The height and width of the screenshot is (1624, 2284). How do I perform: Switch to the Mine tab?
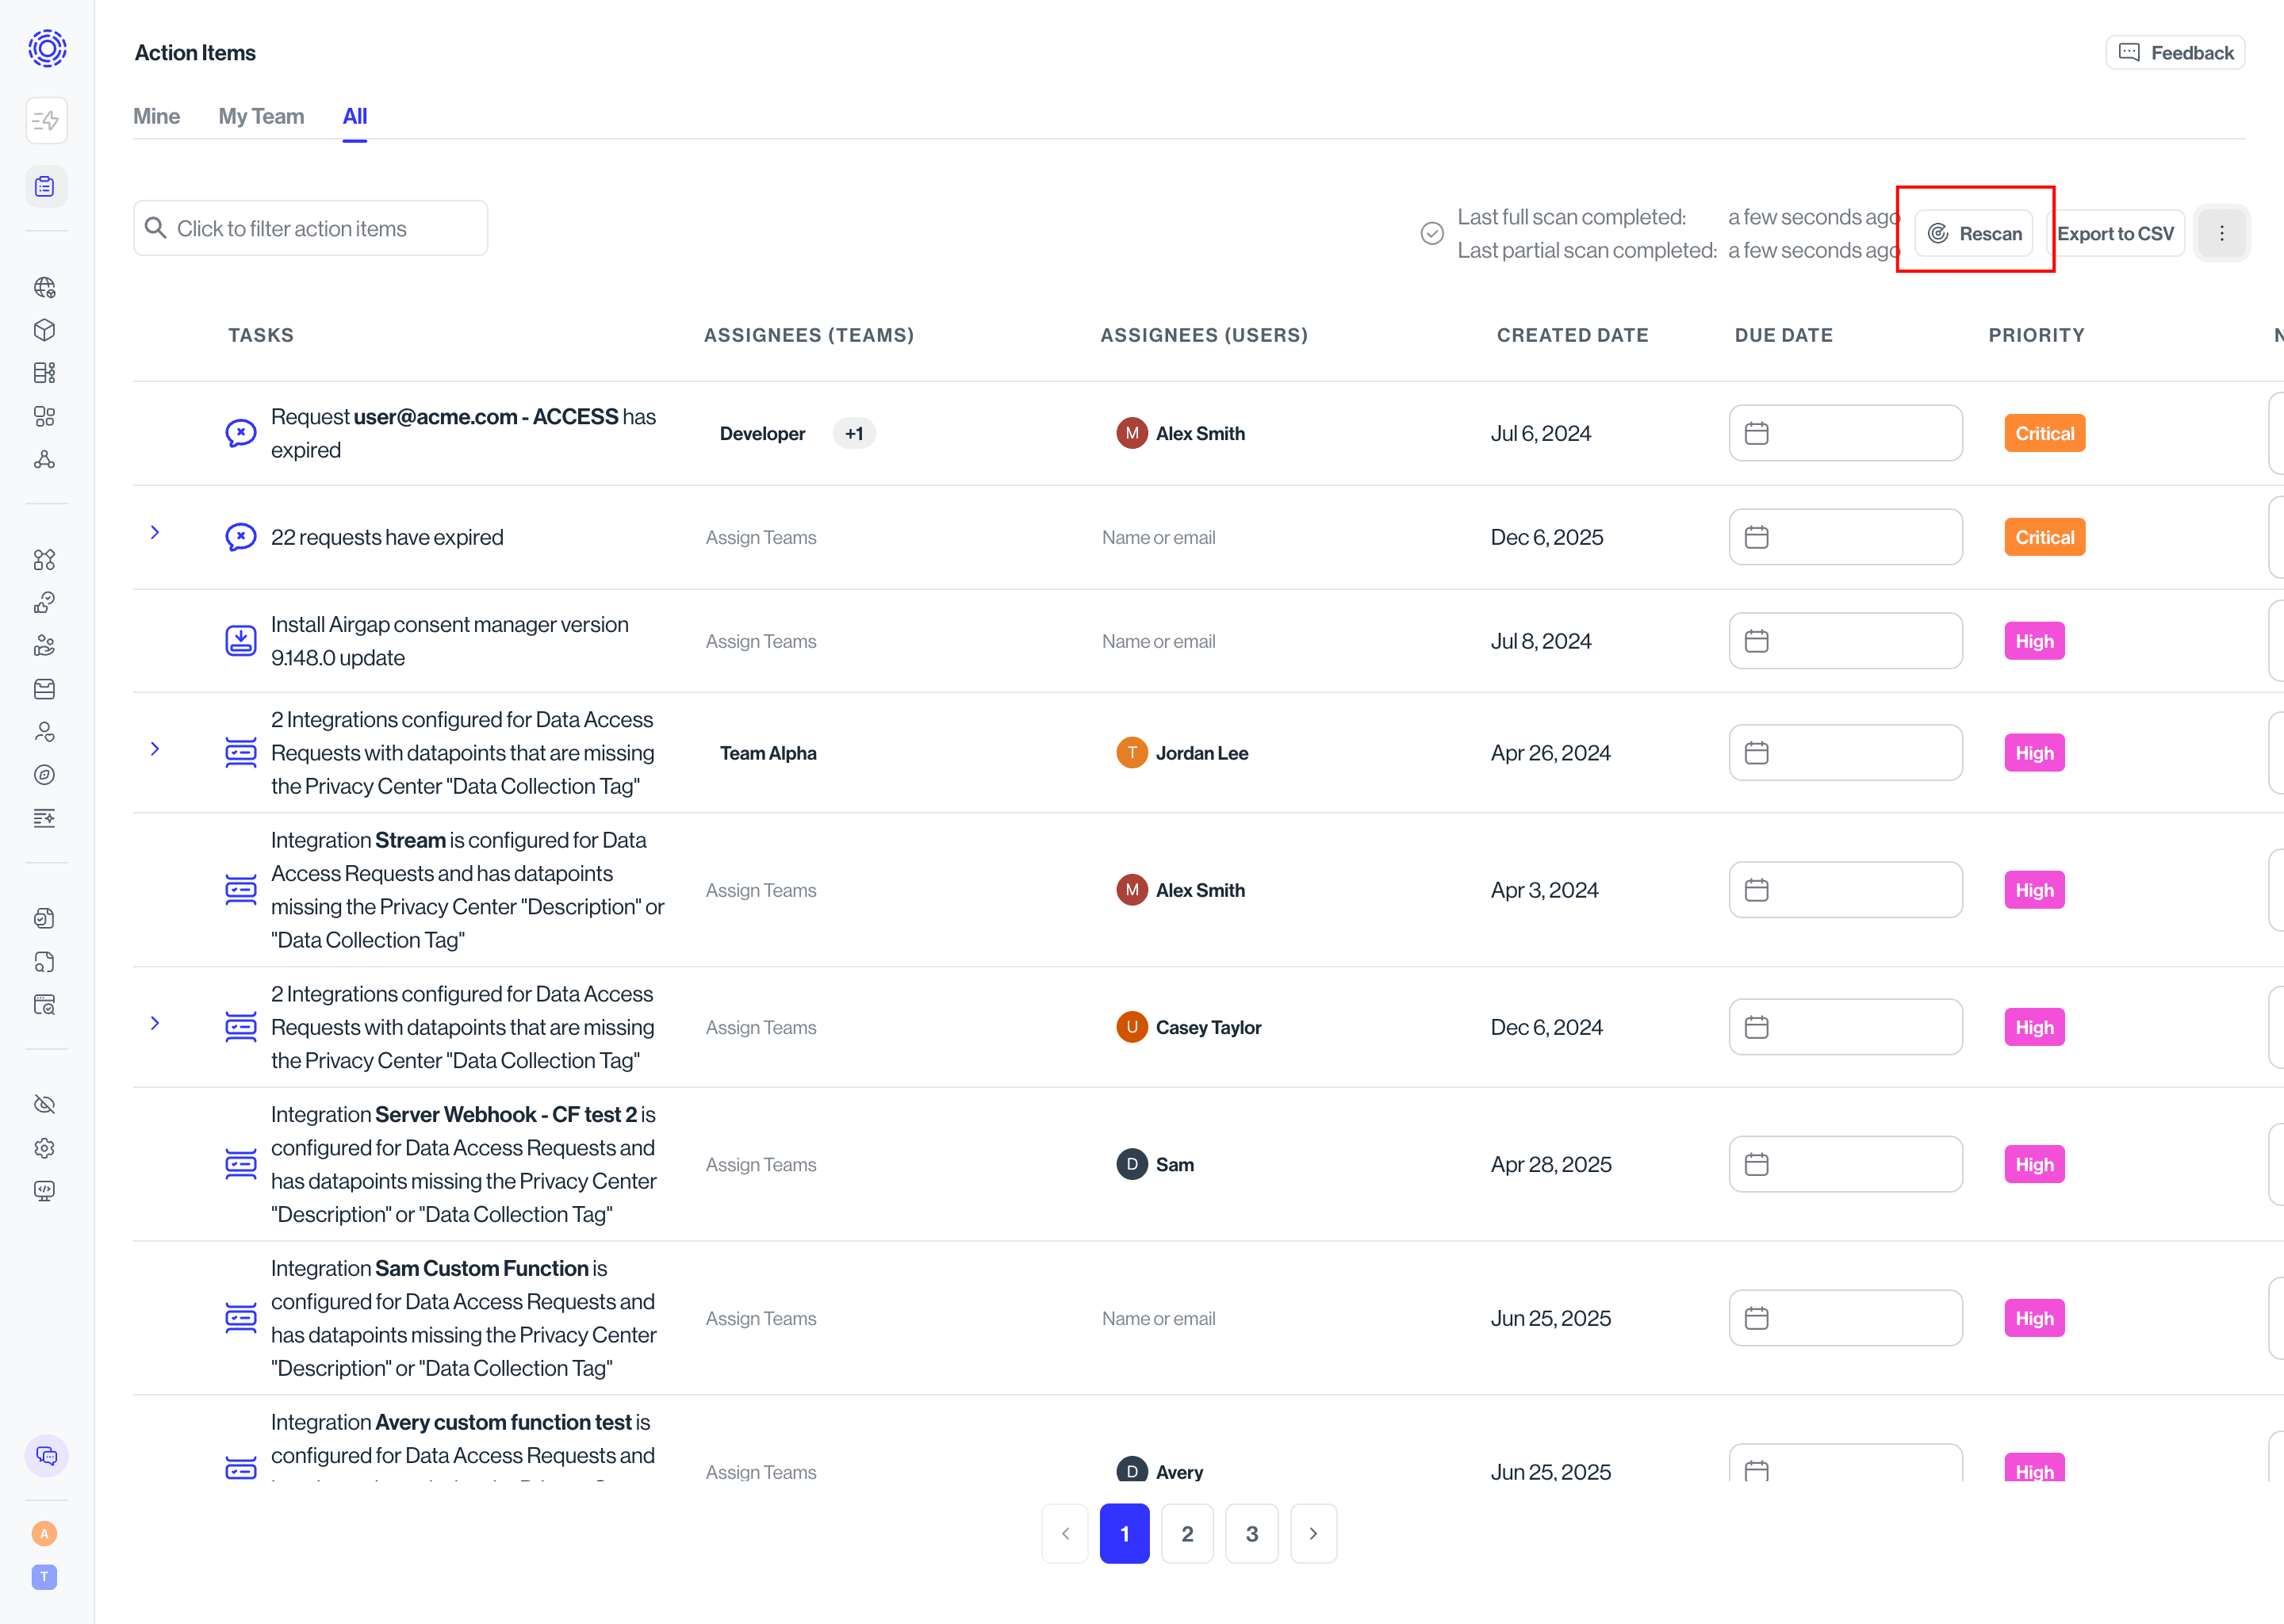pos(157,116)
